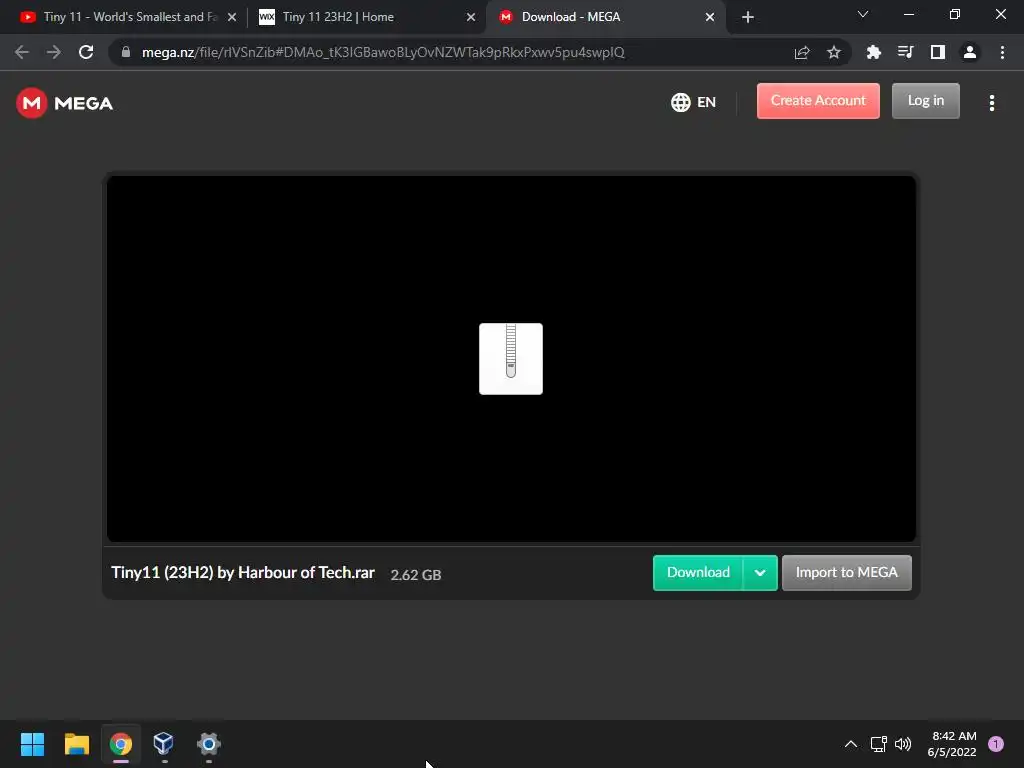Click the green Download button
Screen dimensions: 1024x768
697,573
